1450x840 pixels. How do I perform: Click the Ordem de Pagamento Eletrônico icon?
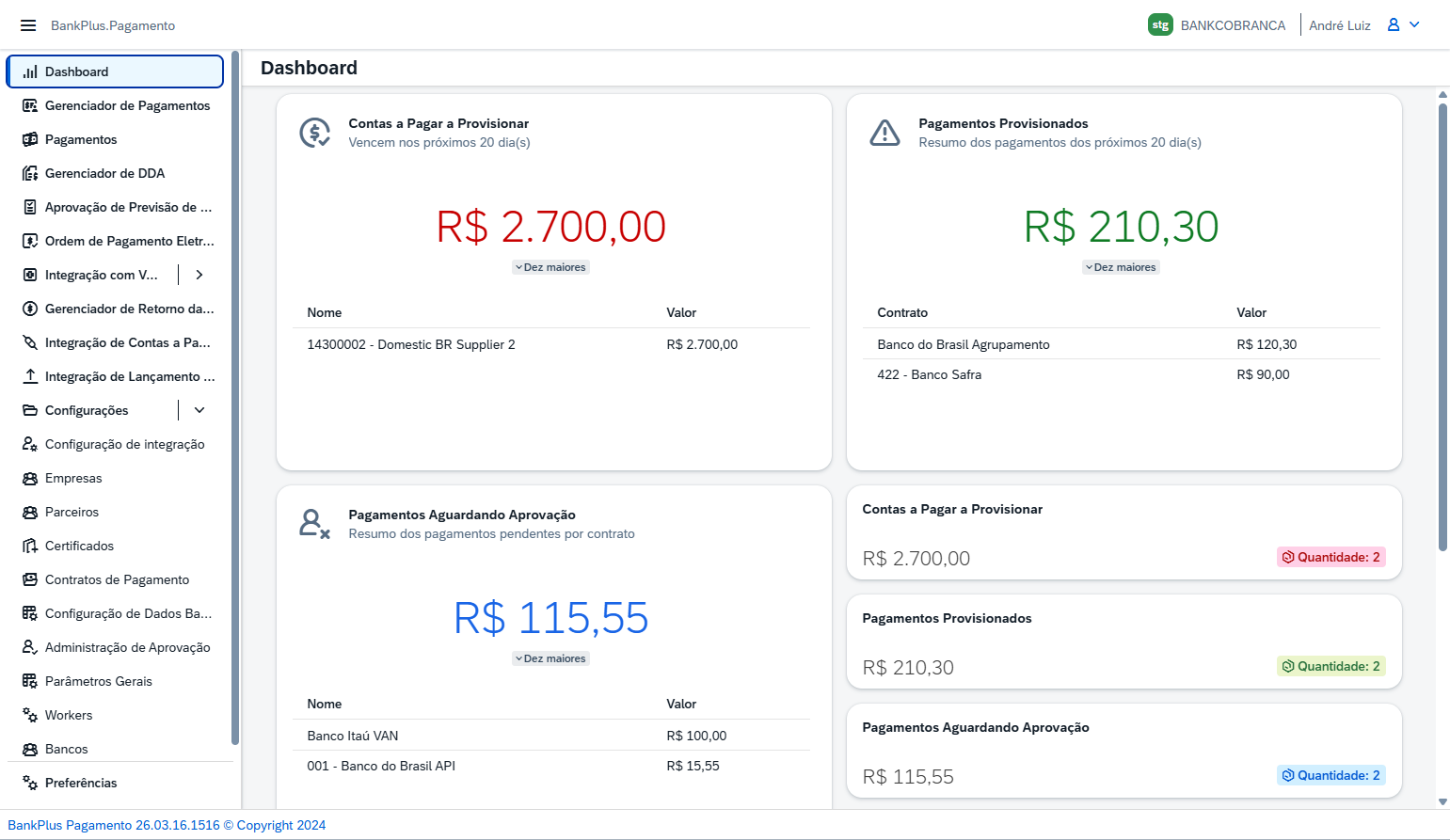[x=30, y=241]
